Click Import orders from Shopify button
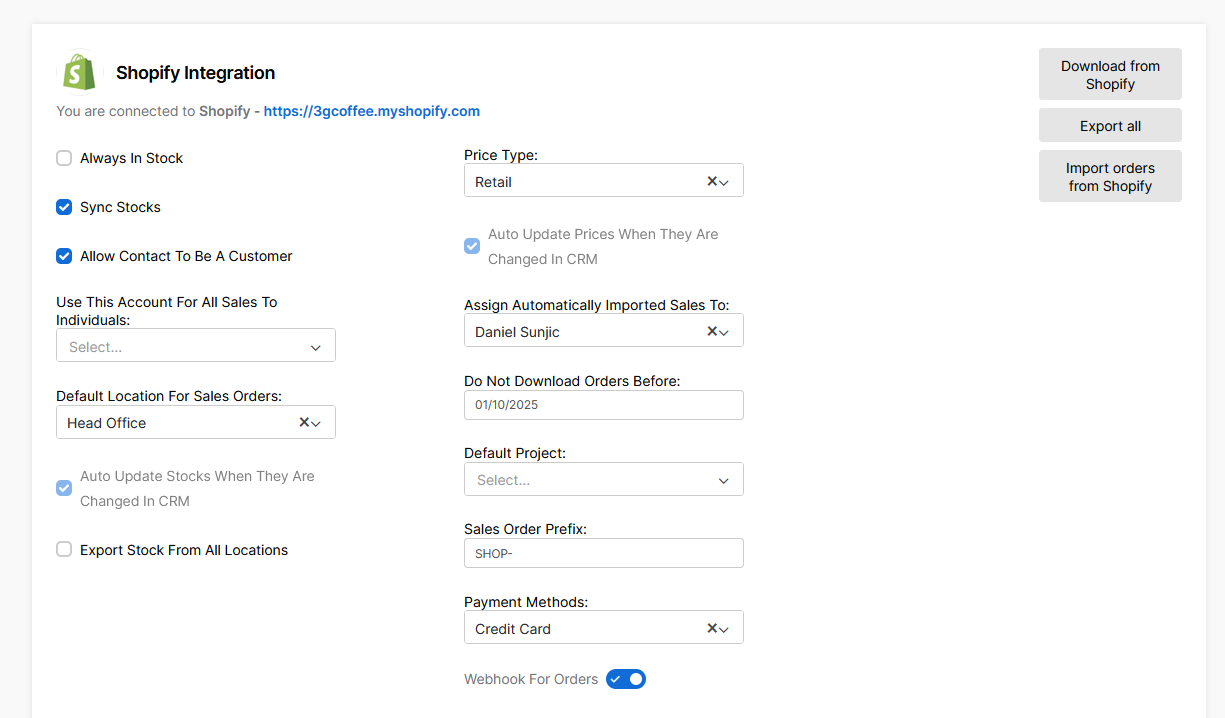Image resolution: width=1225 pixels, height=718 pixels. click(x=1110, y=177)
